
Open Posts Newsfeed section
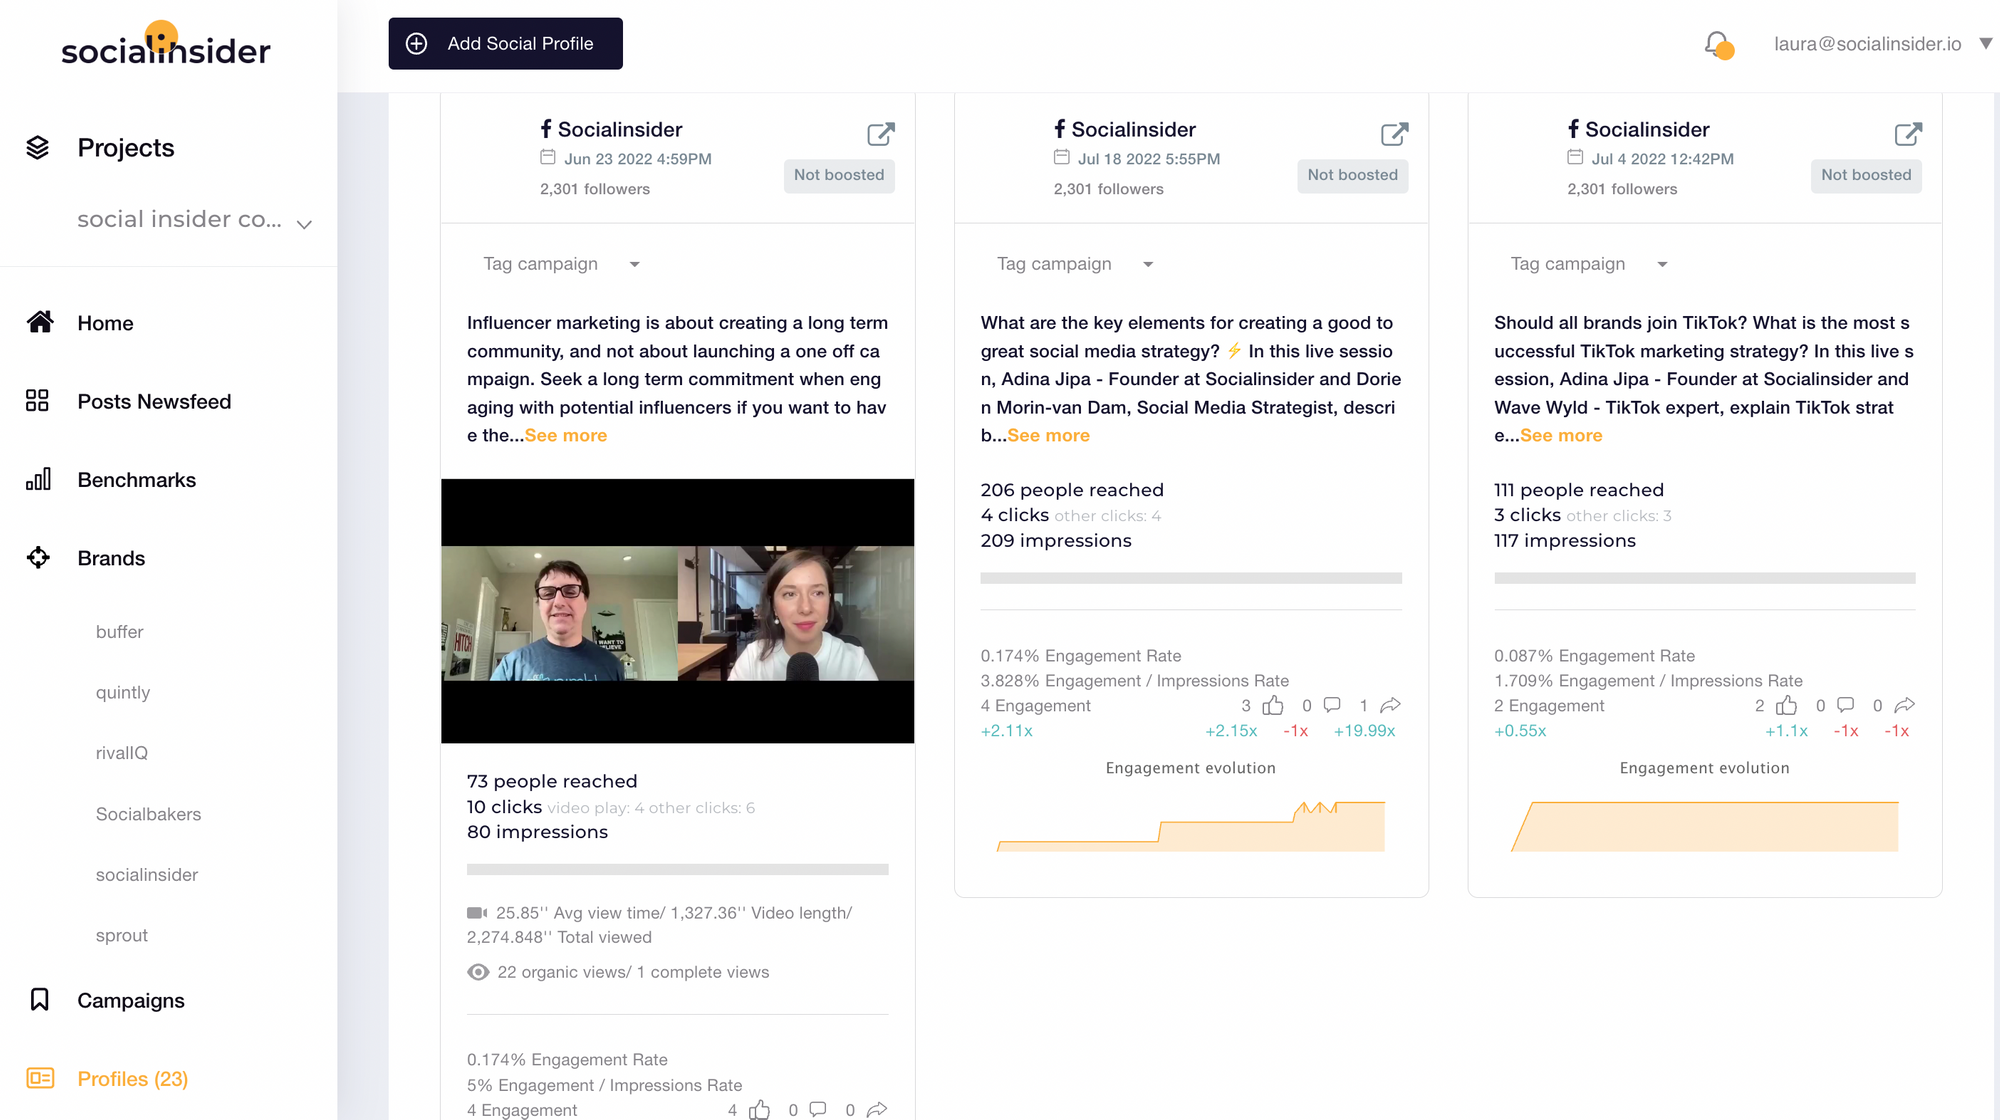click(x=154, y=402)
